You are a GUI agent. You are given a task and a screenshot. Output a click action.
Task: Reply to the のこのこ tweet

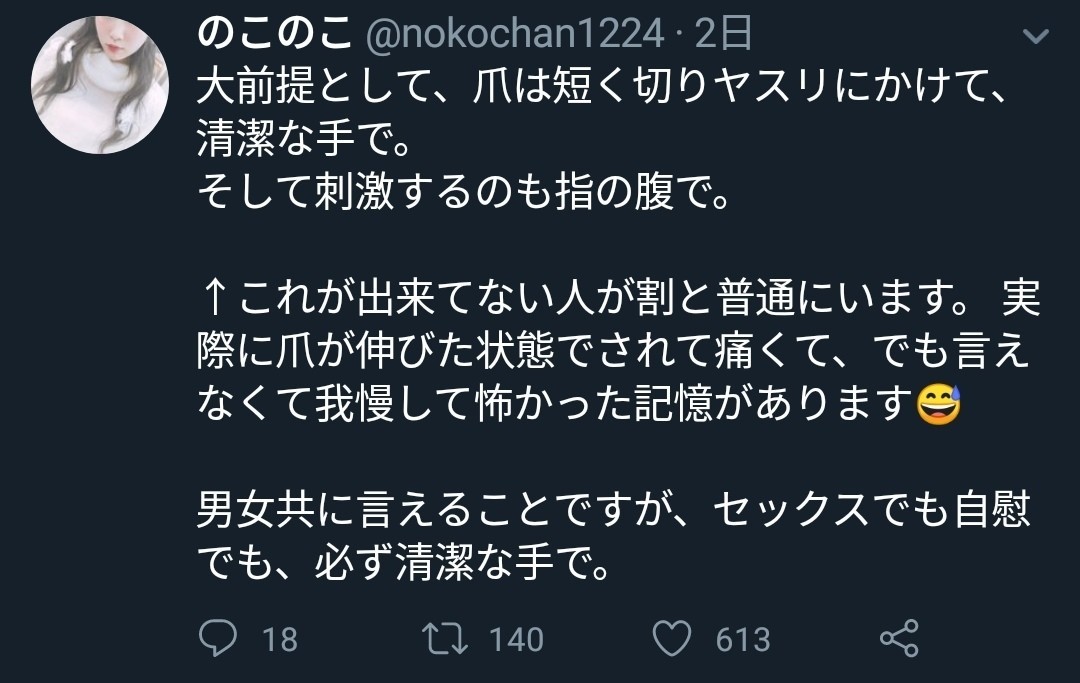click(217, 638)
